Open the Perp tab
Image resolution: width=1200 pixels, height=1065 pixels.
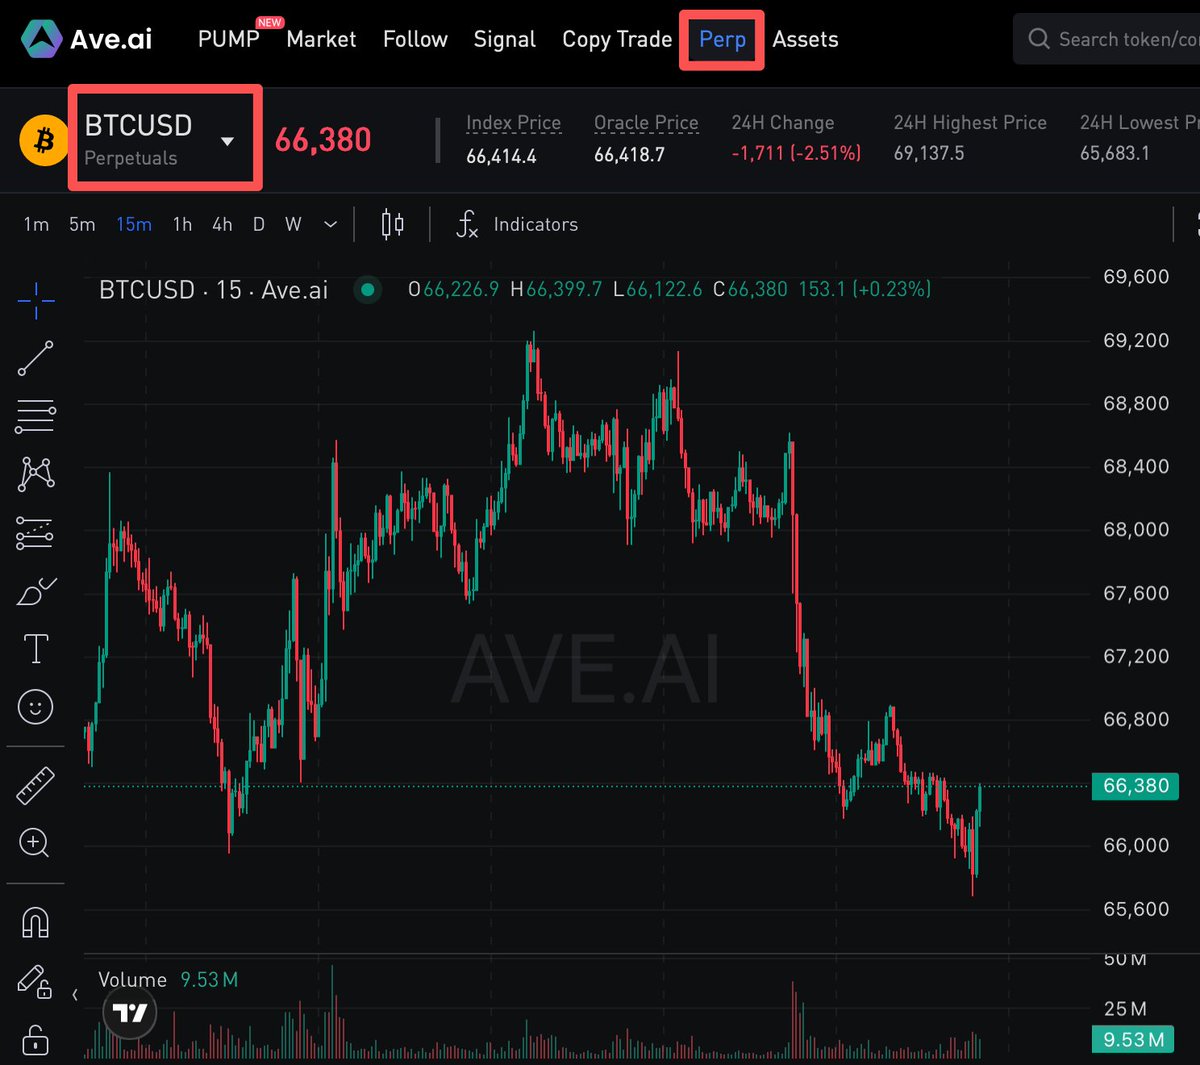point(722,40)
